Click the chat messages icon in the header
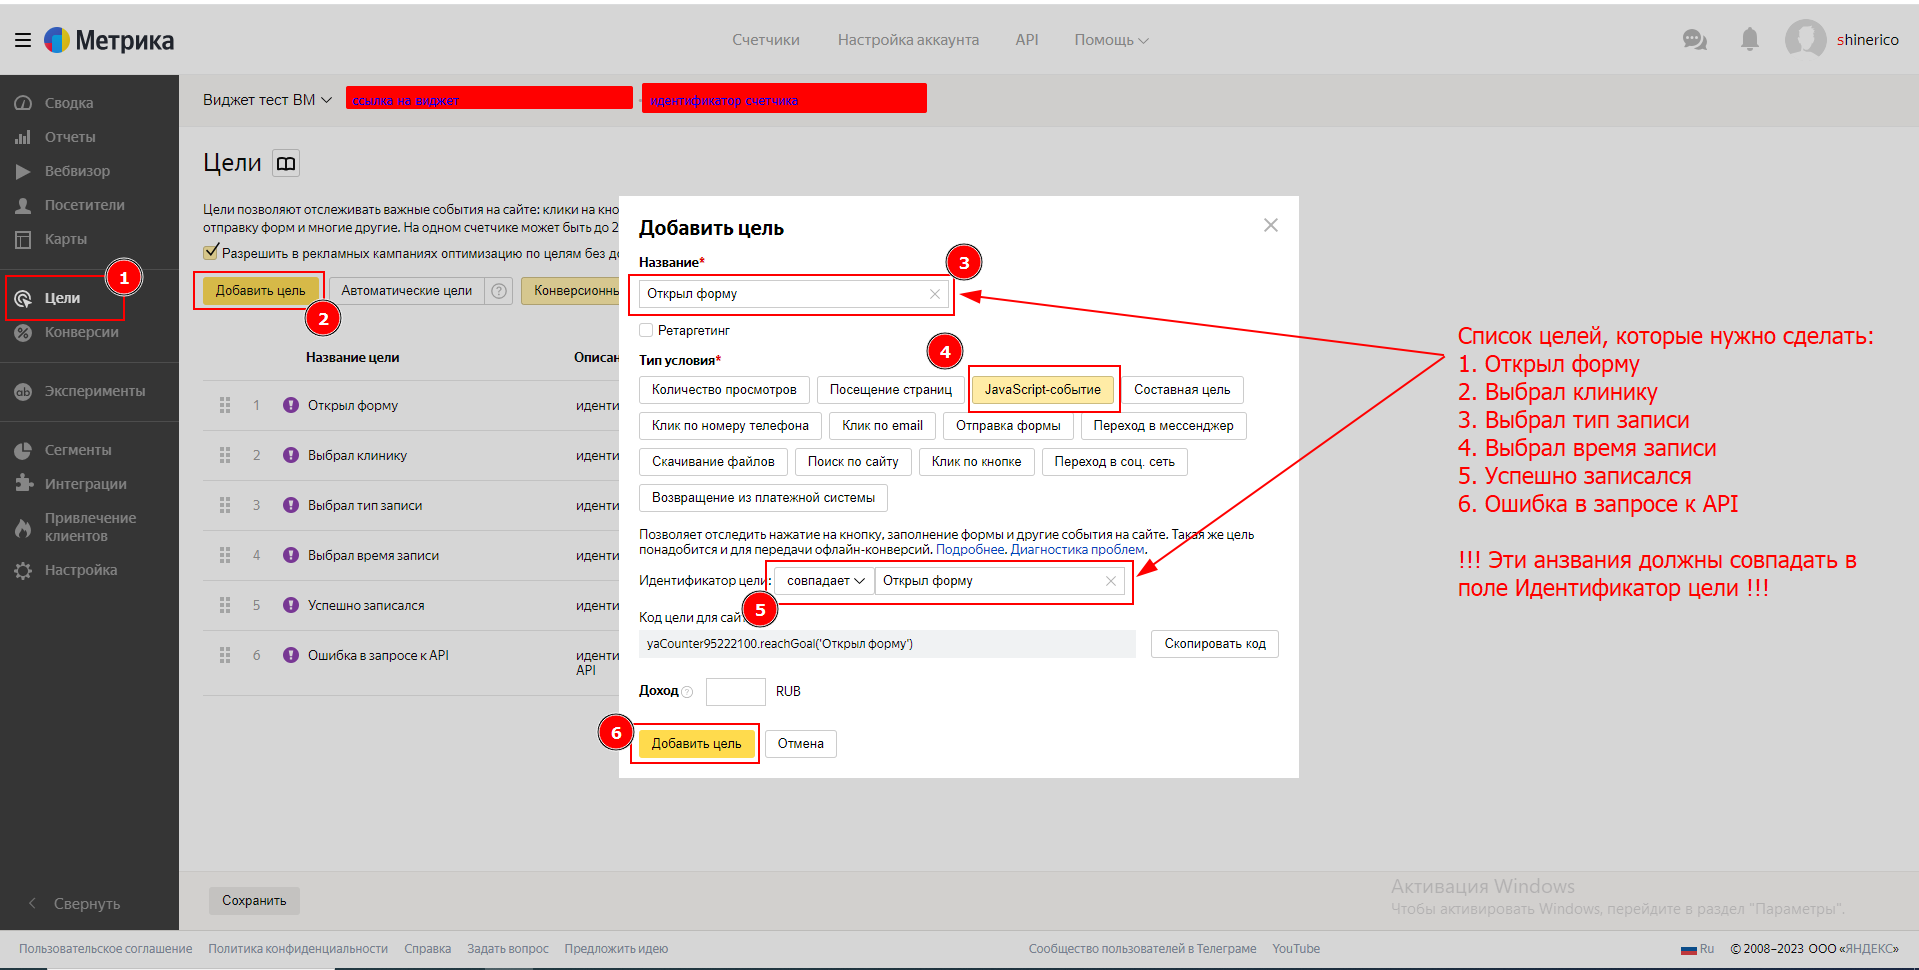 (x=1694, y=40)
